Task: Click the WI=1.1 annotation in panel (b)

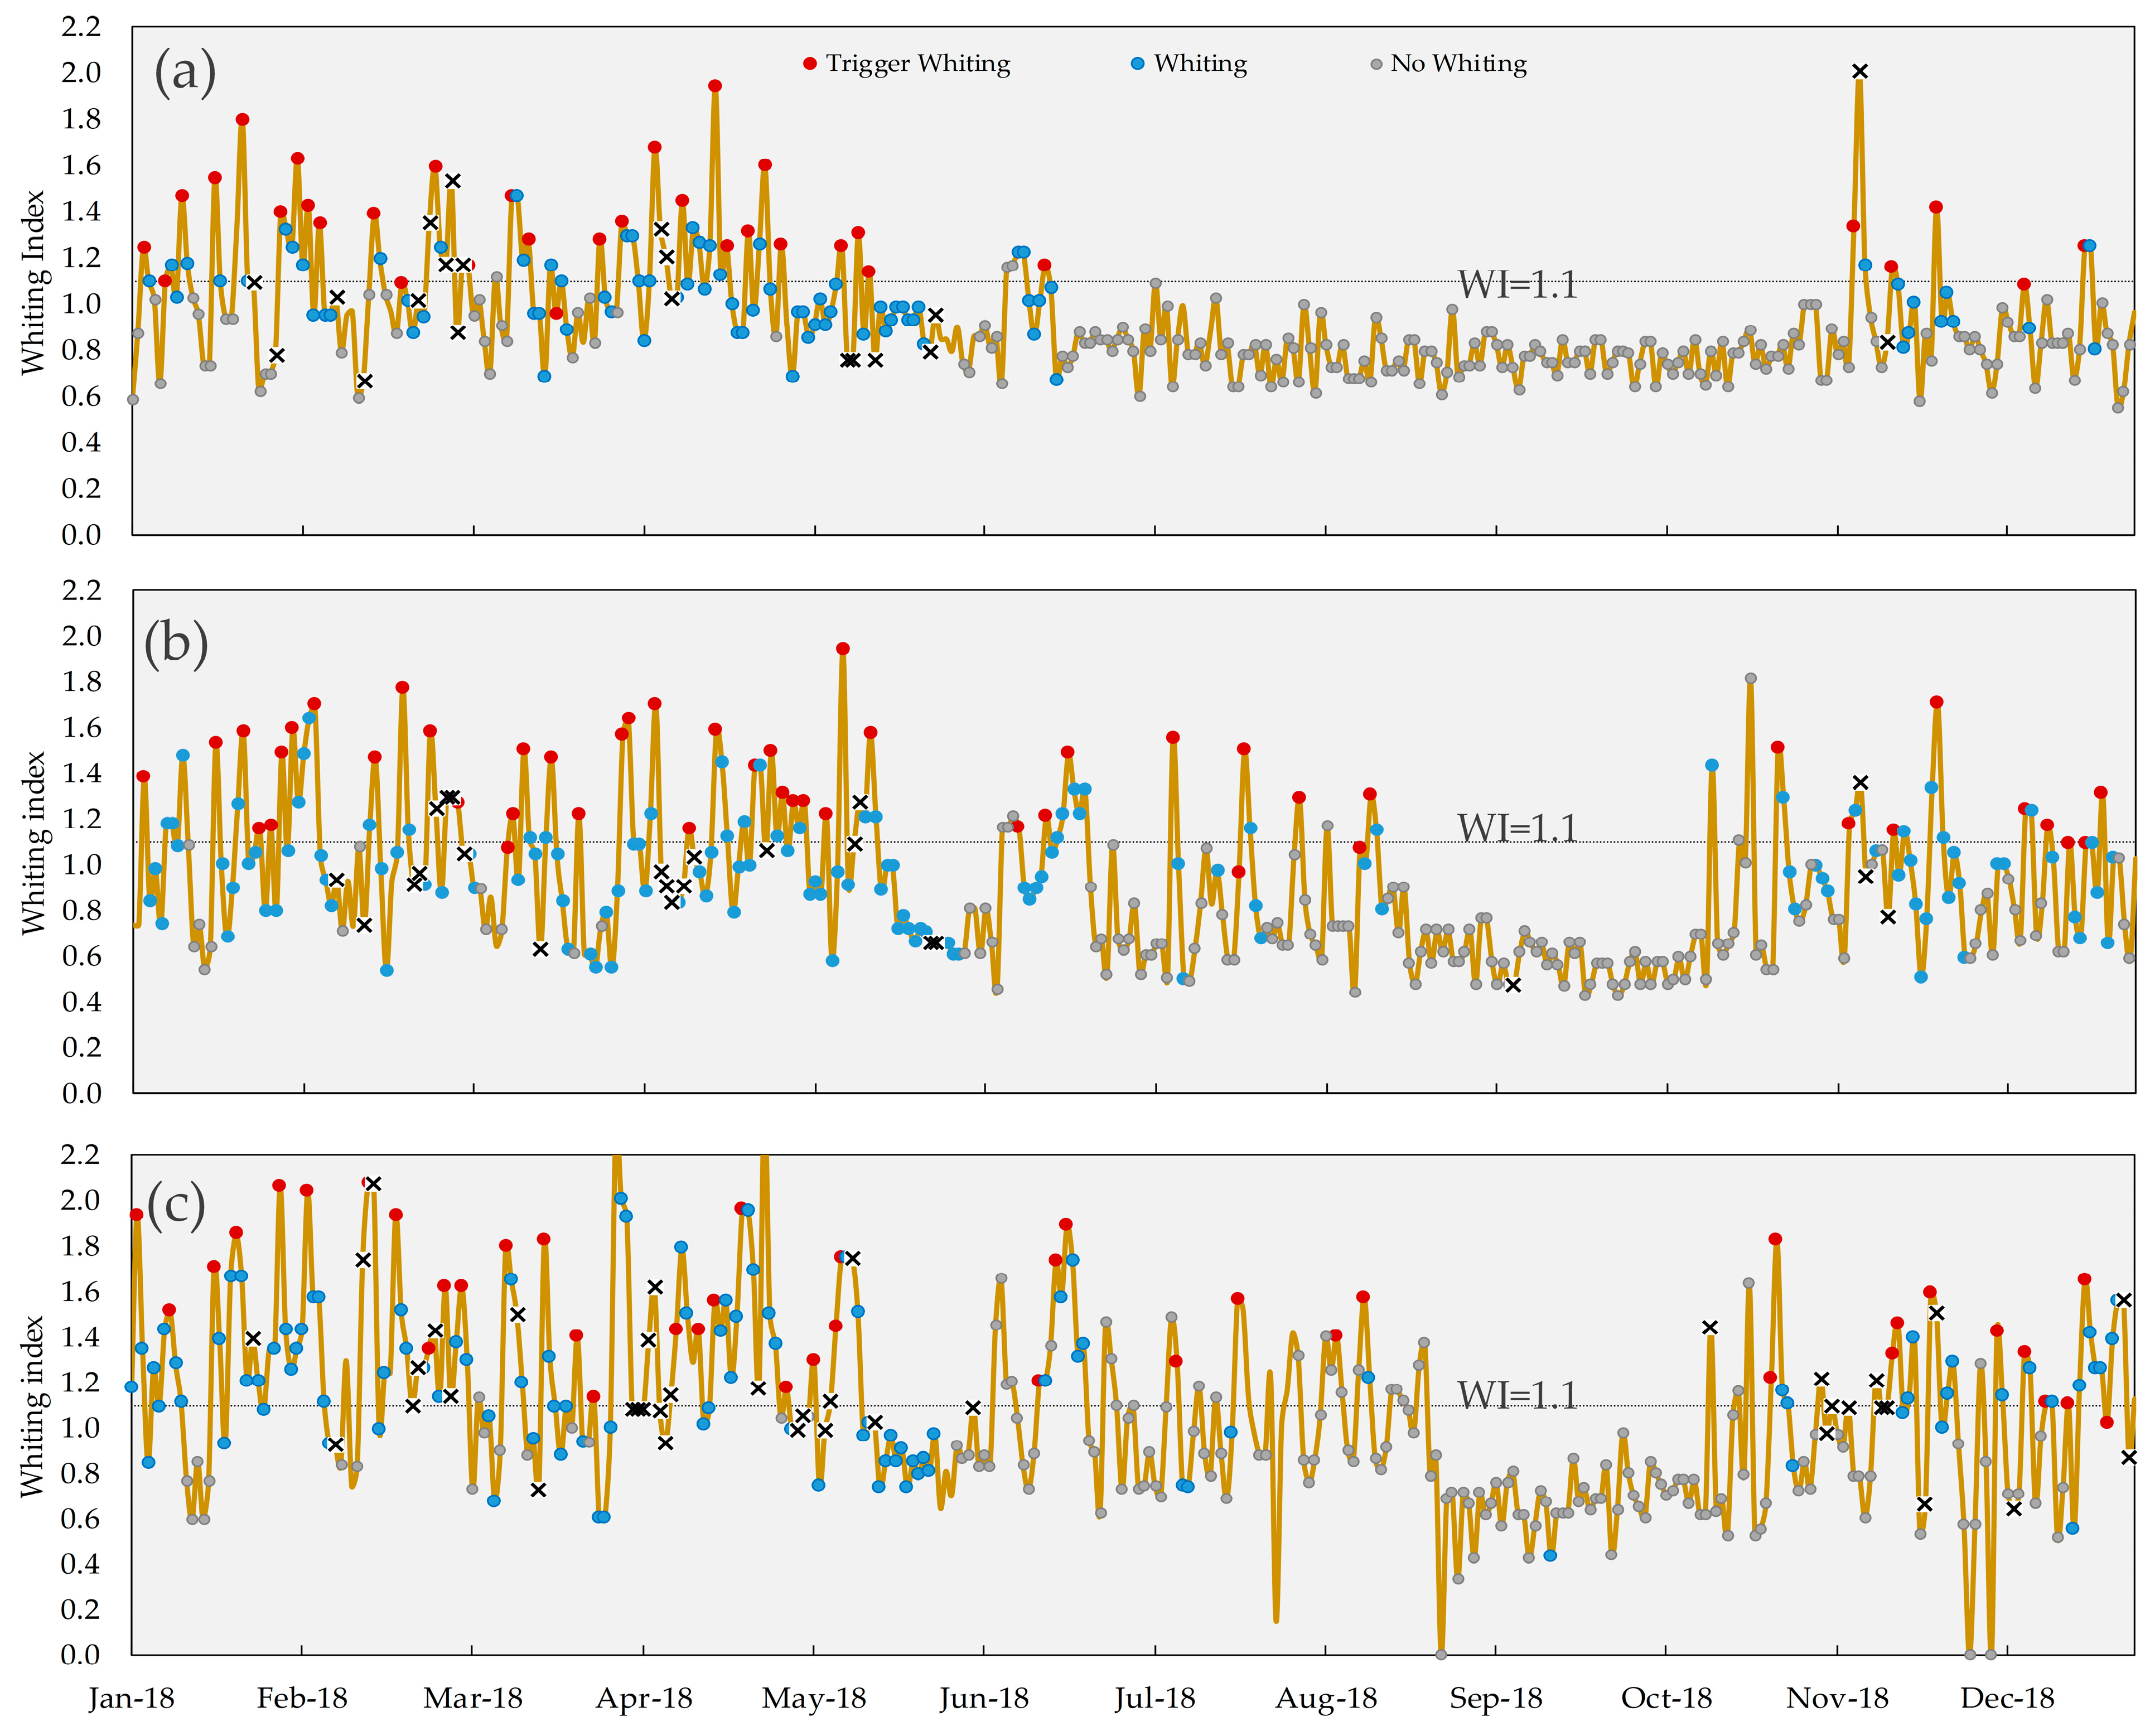Action: (x=1517, y=828)
